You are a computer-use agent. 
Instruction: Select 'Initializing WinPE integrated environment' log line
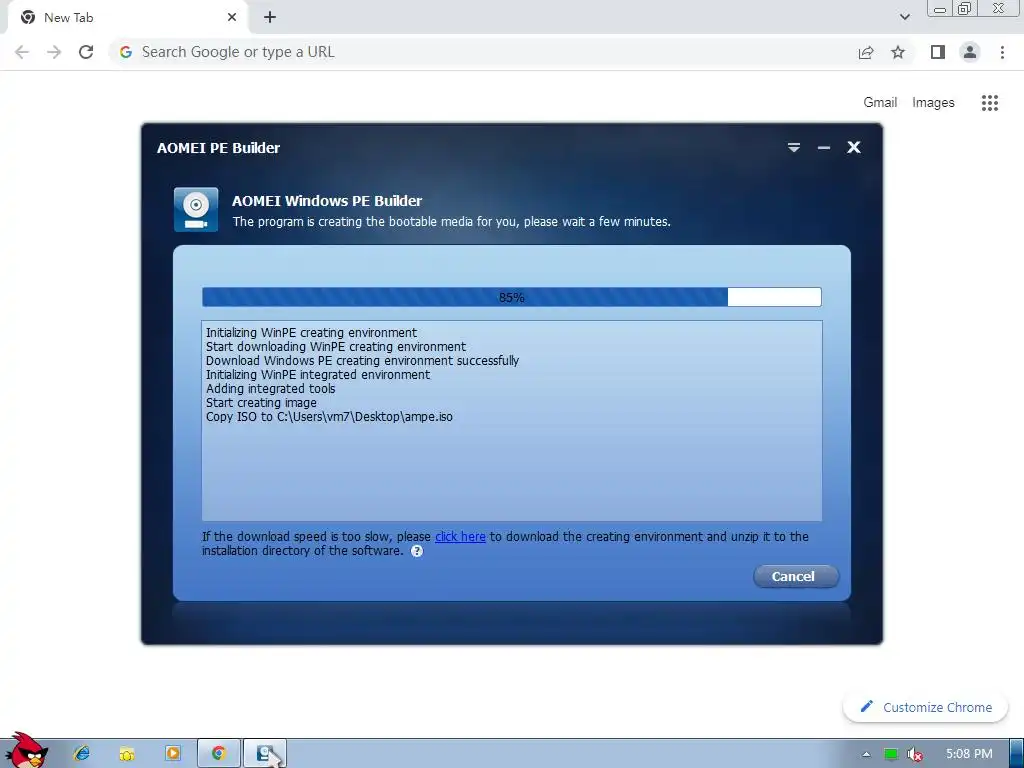tap(318, 375)
